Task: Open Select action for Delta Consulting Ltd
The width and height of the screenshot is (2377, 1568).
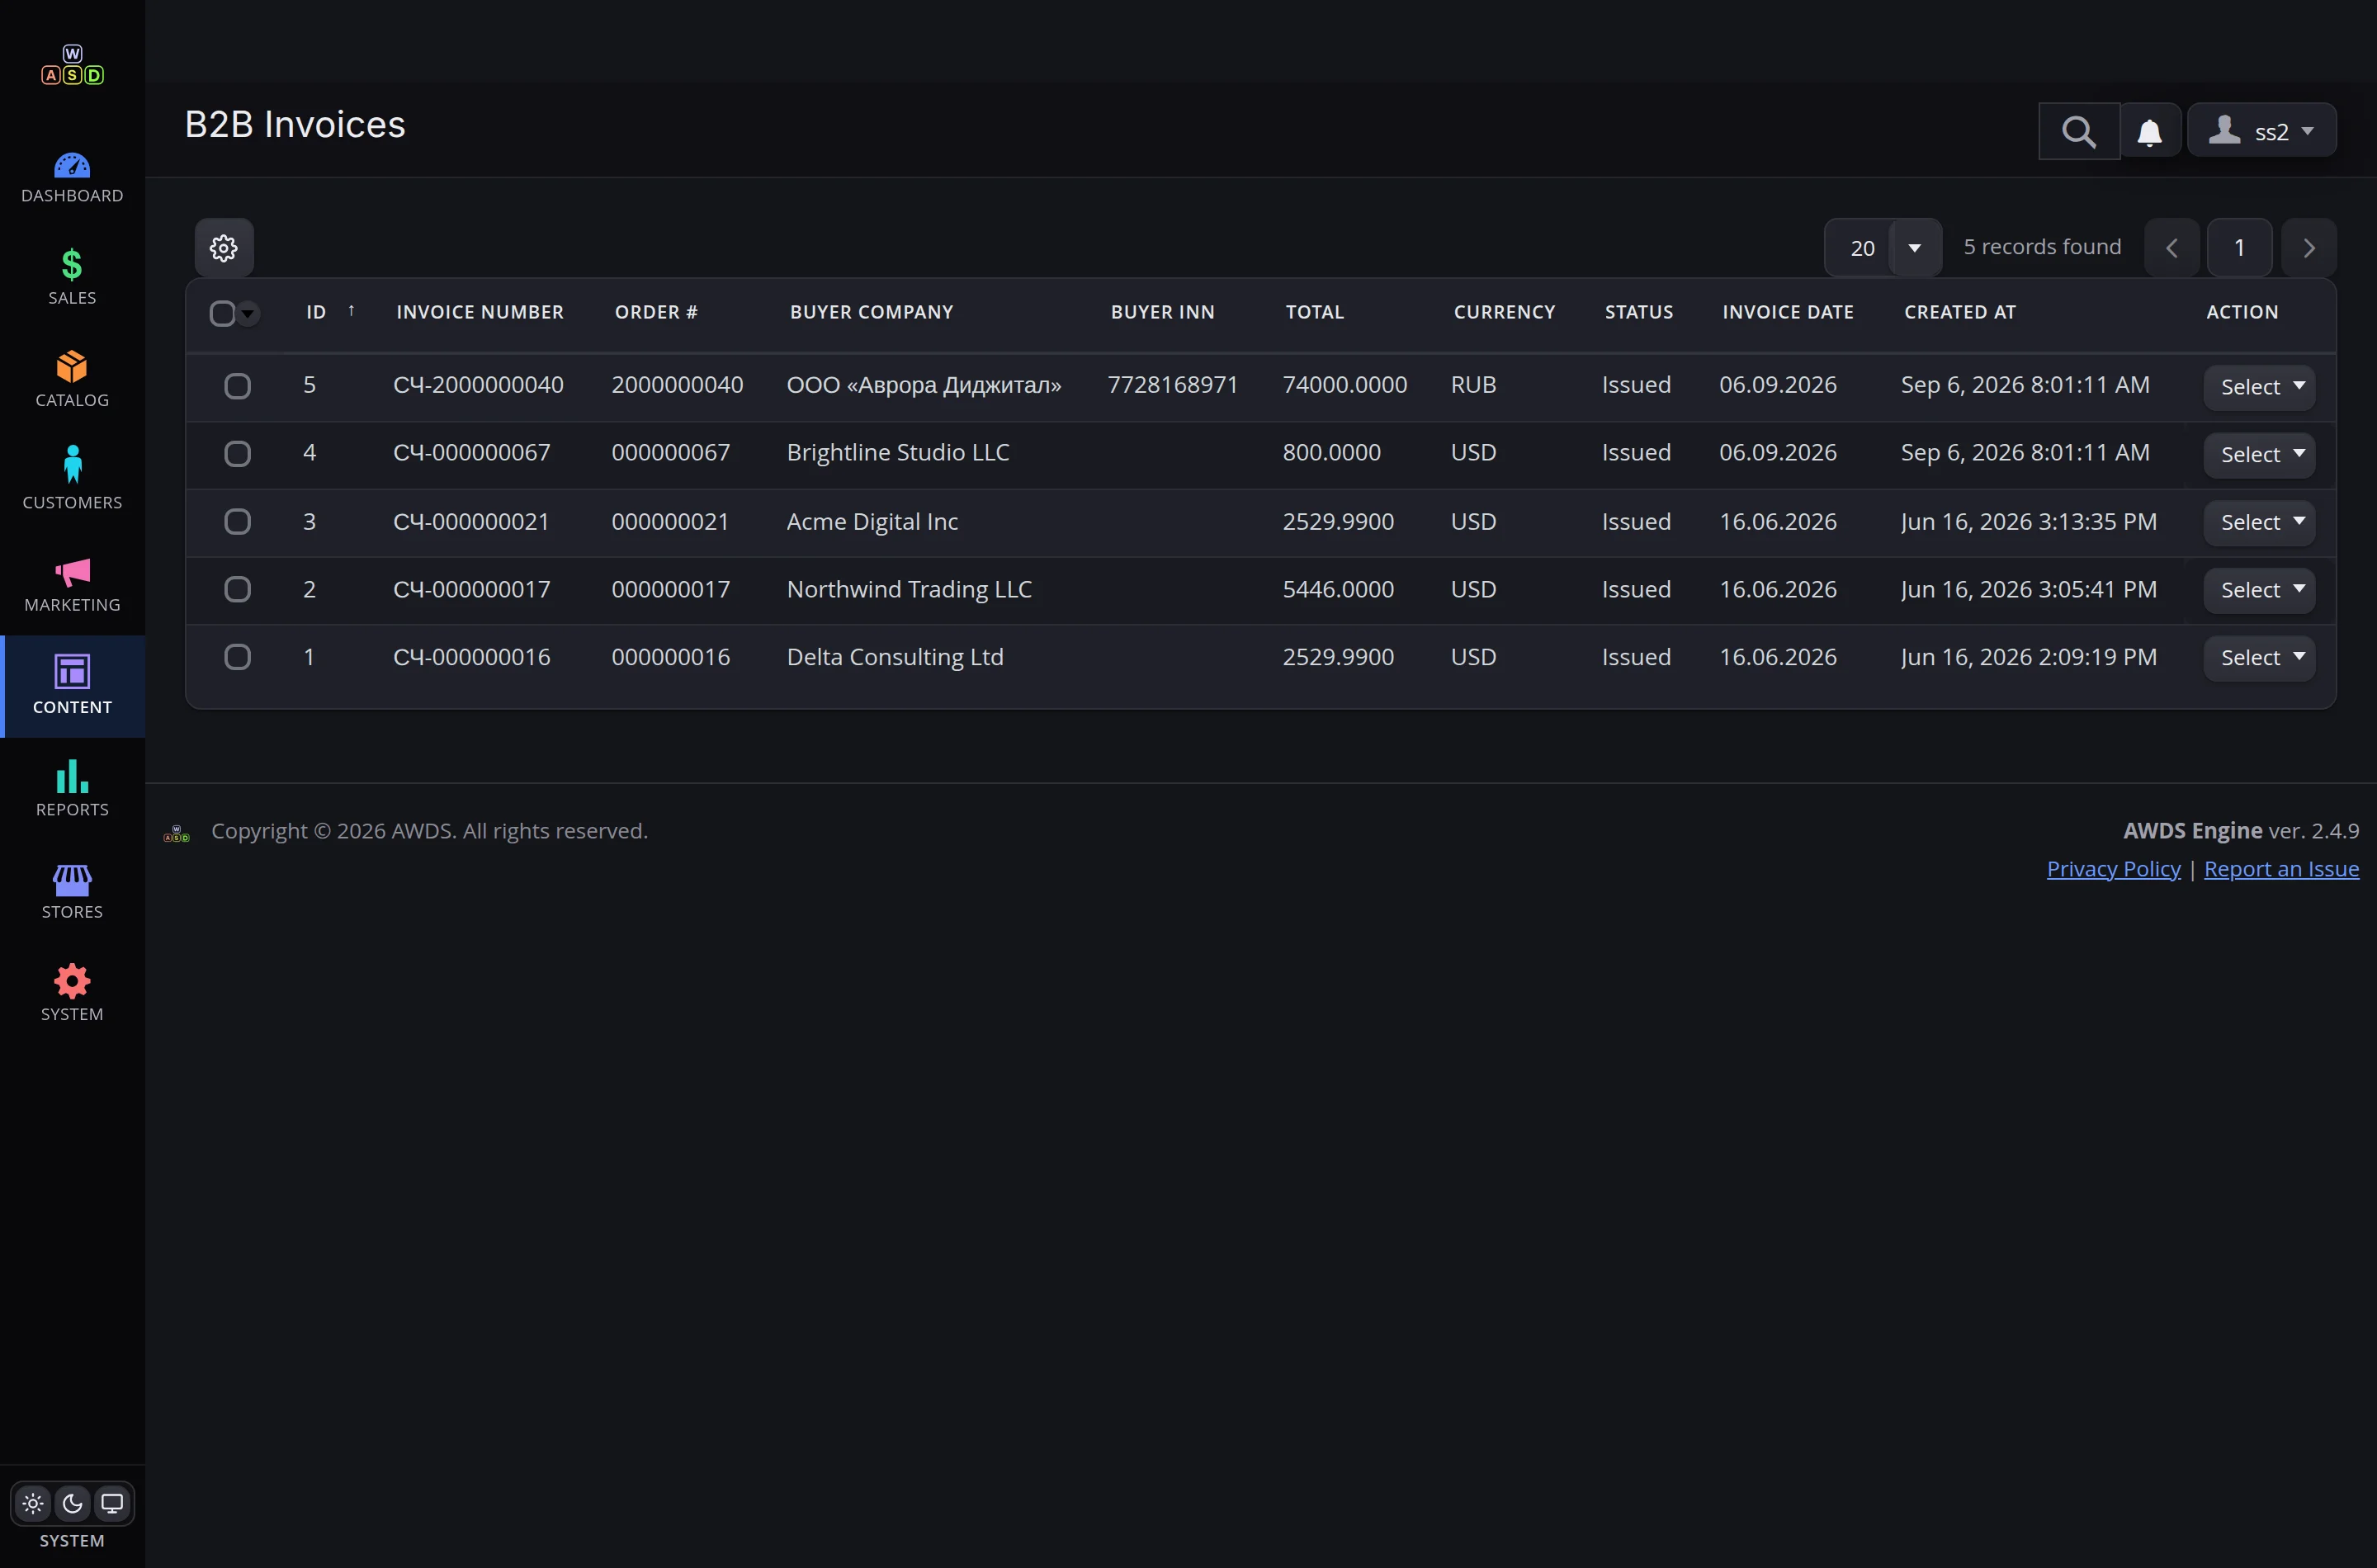Action: coord(2259,657)
